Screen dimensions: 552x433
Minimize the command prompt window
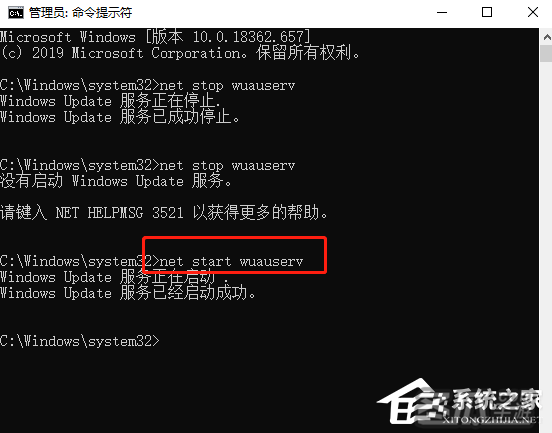[442, 12]
